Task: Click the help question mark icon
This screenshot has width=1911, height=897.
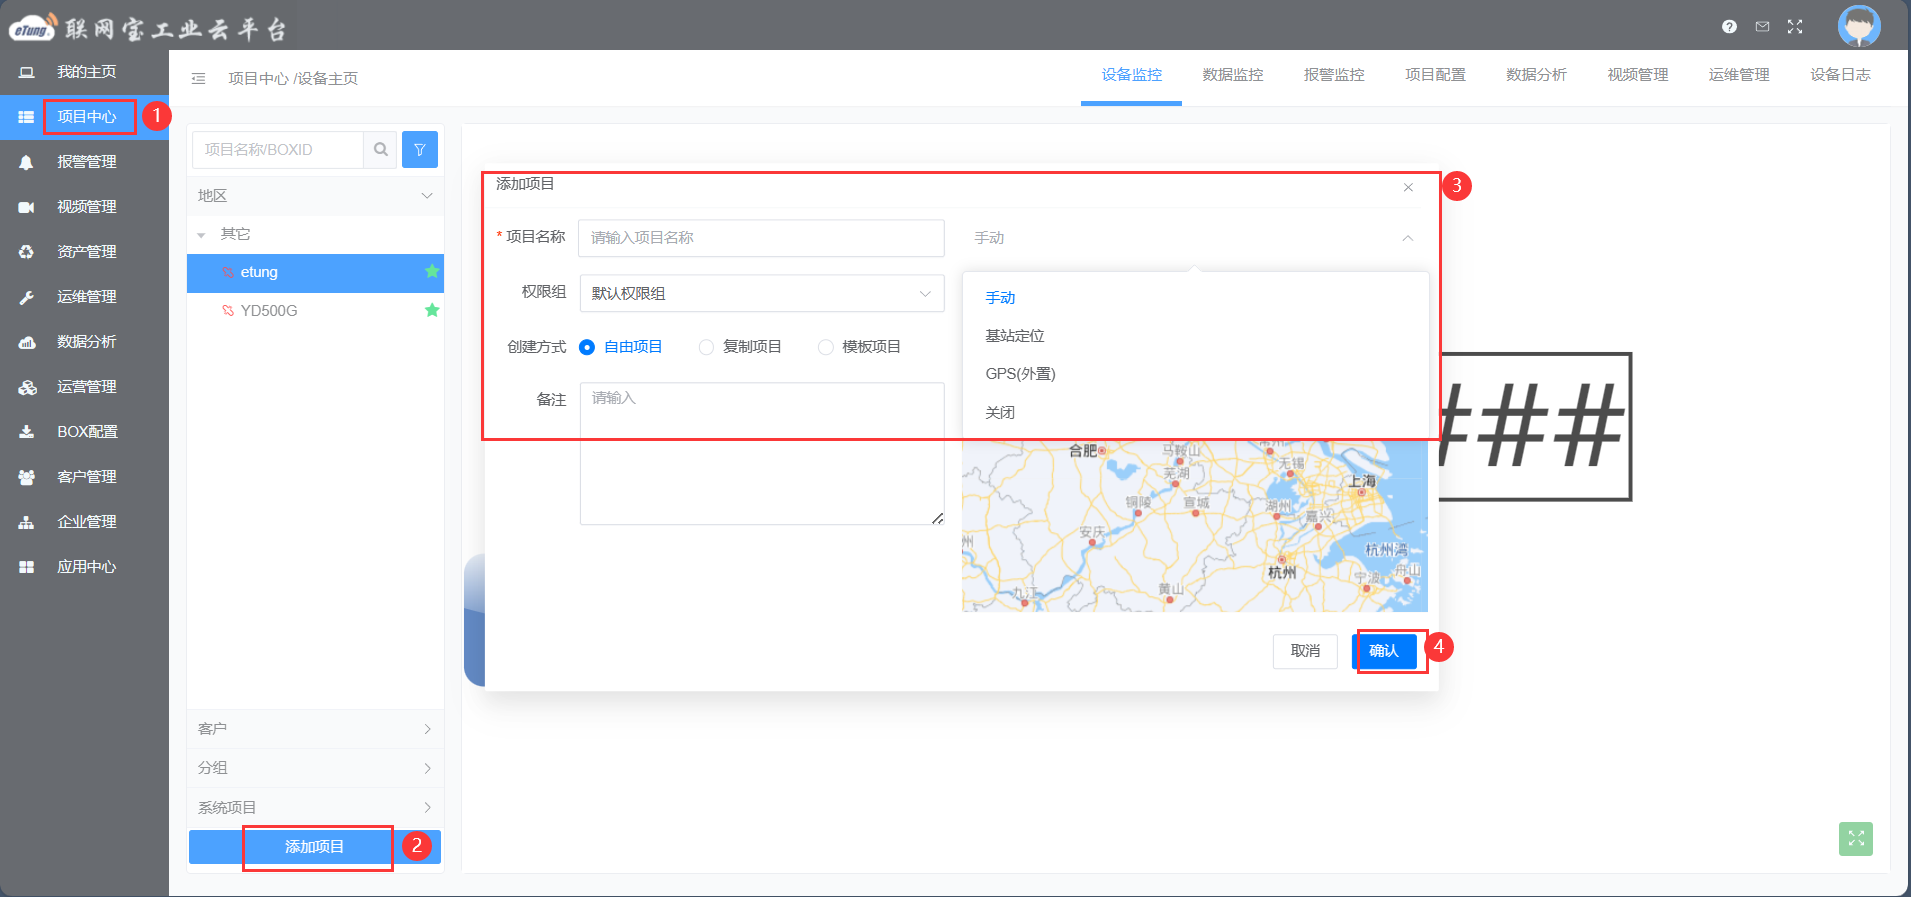Action: (1729, 27)
